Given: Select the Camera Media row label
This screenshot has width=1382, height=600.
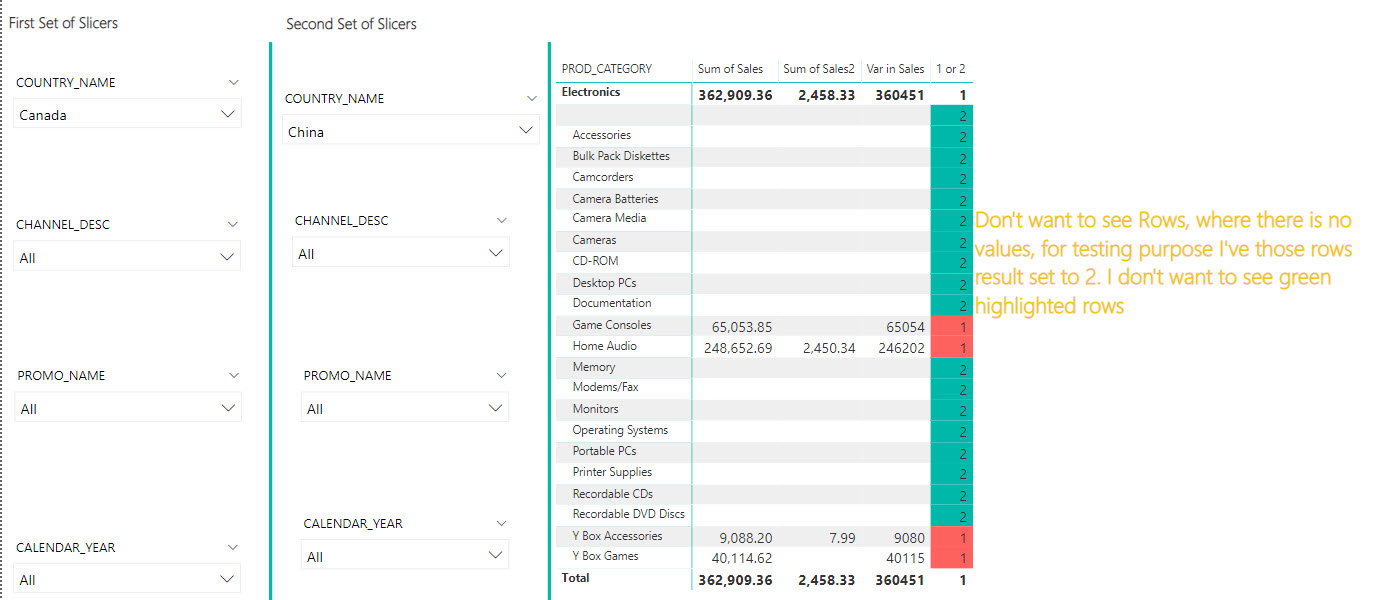Looking at the screenshot, I should click(609, 218).
